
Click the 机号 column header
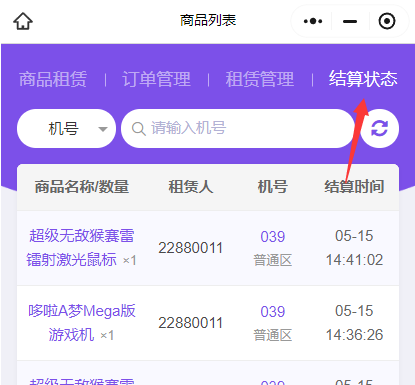(273, 187)
